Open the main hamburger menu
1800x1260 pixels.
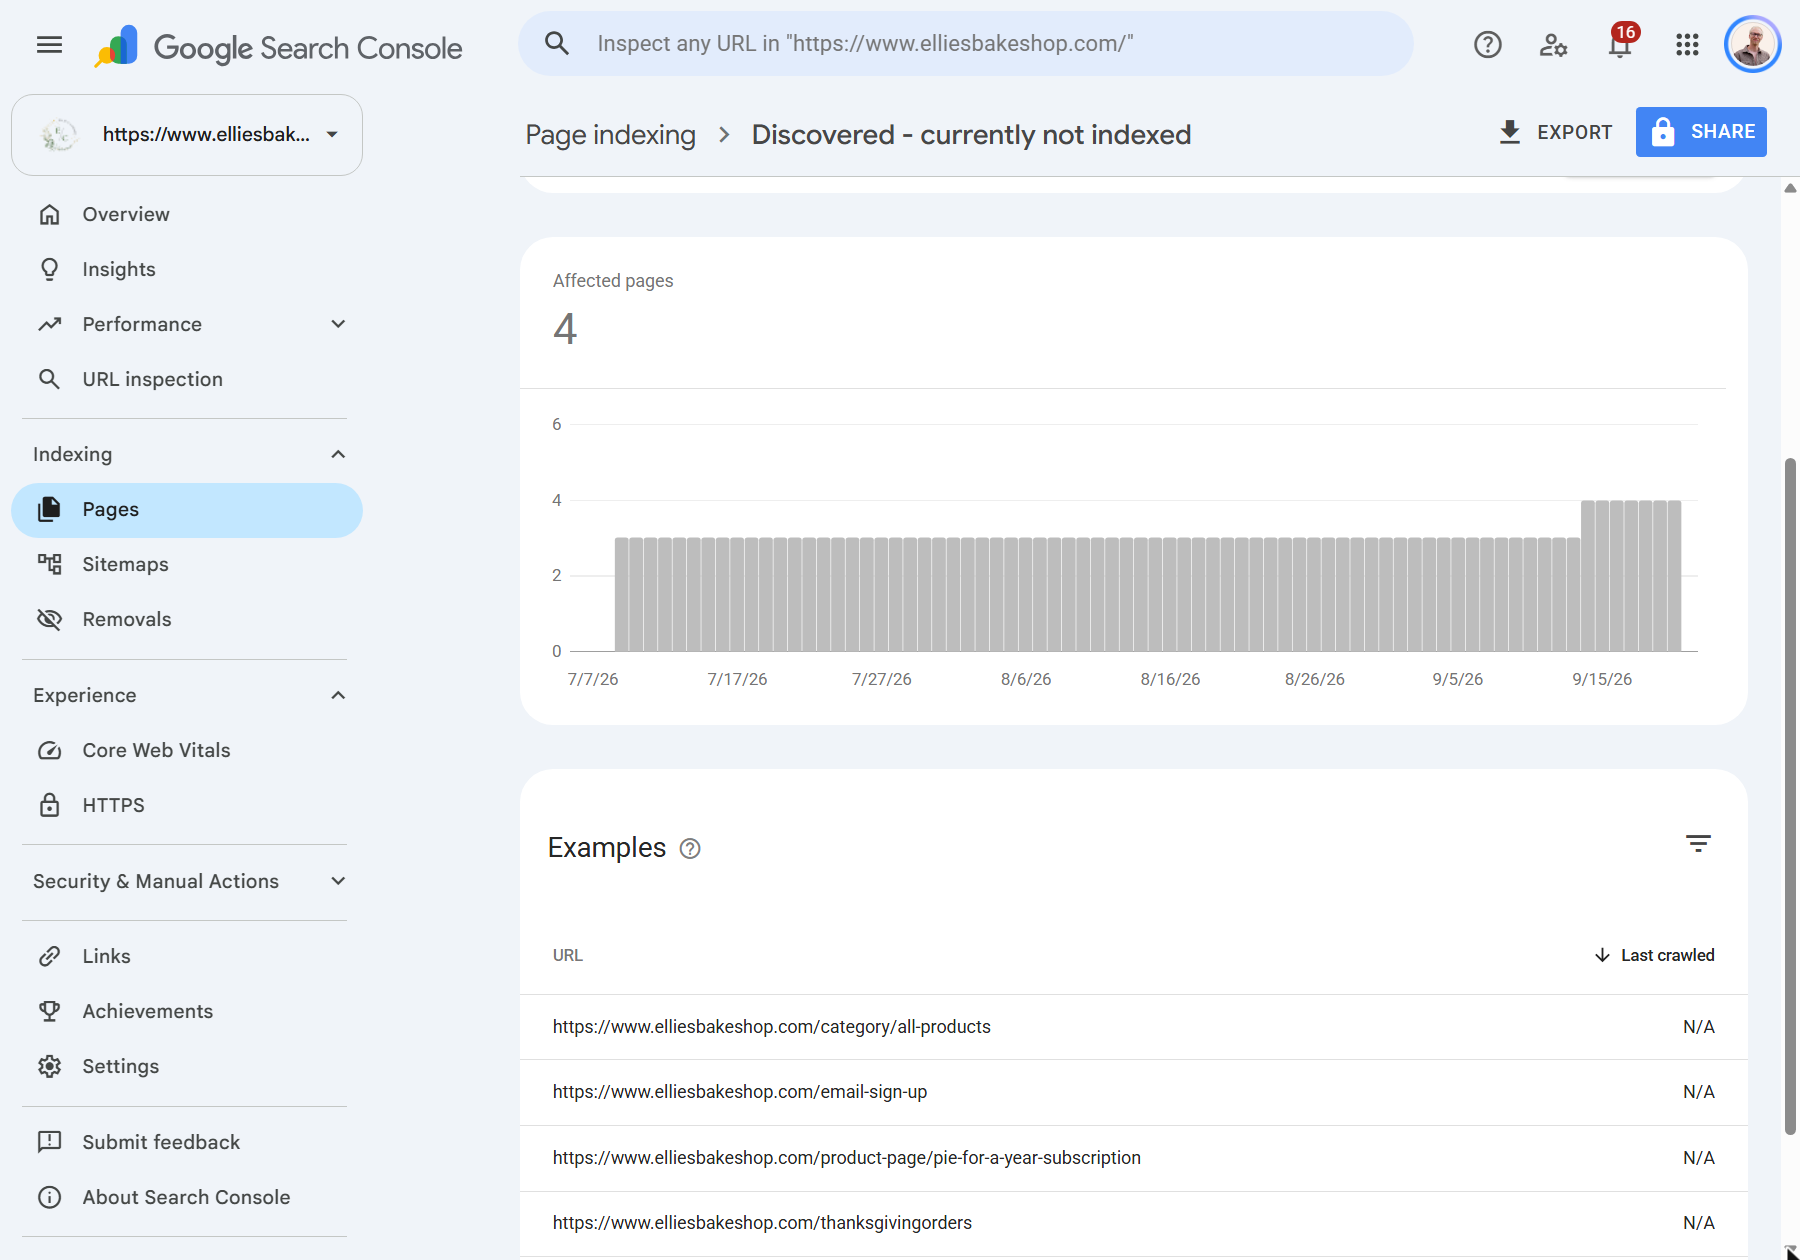[x=49, y=45]
